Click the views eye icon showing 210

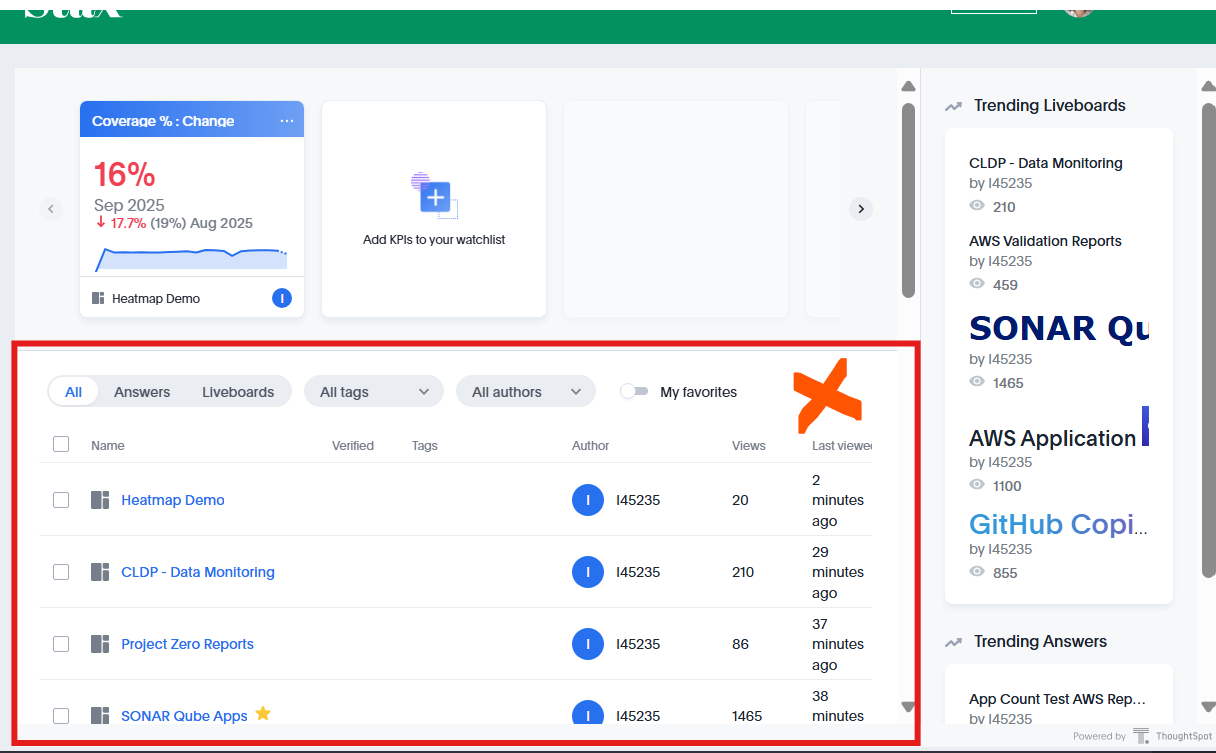pyautogui.click(x=977, y=206)
